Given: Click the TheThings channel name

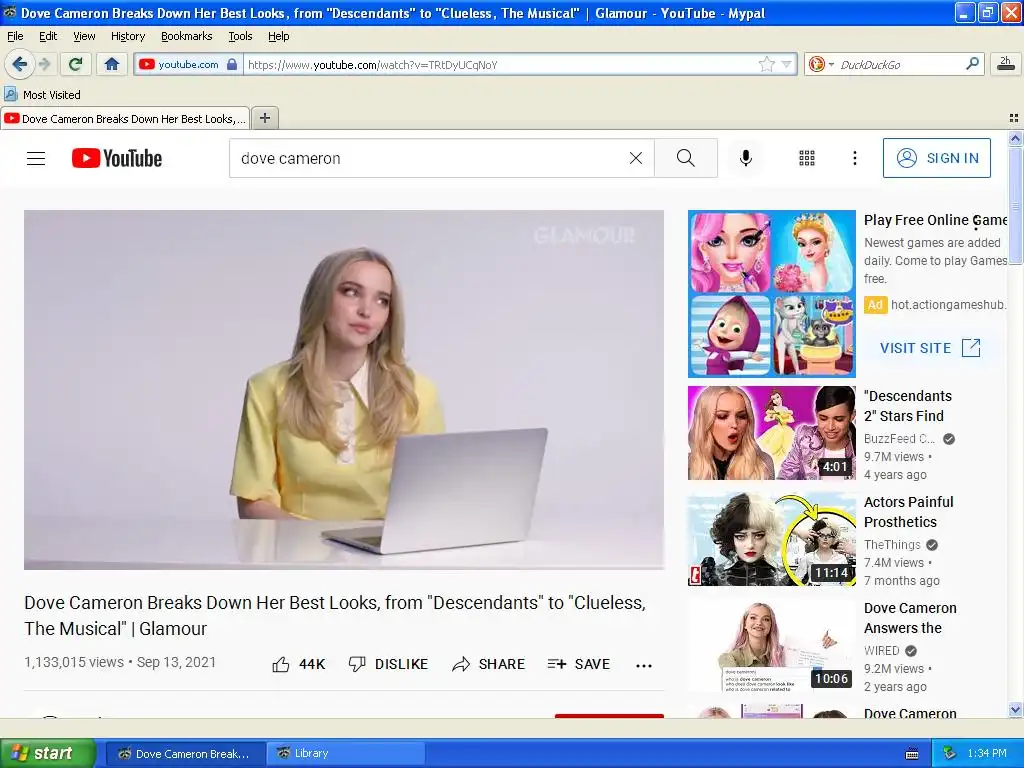Looking at the screenshot, I should tap(892, 545).
